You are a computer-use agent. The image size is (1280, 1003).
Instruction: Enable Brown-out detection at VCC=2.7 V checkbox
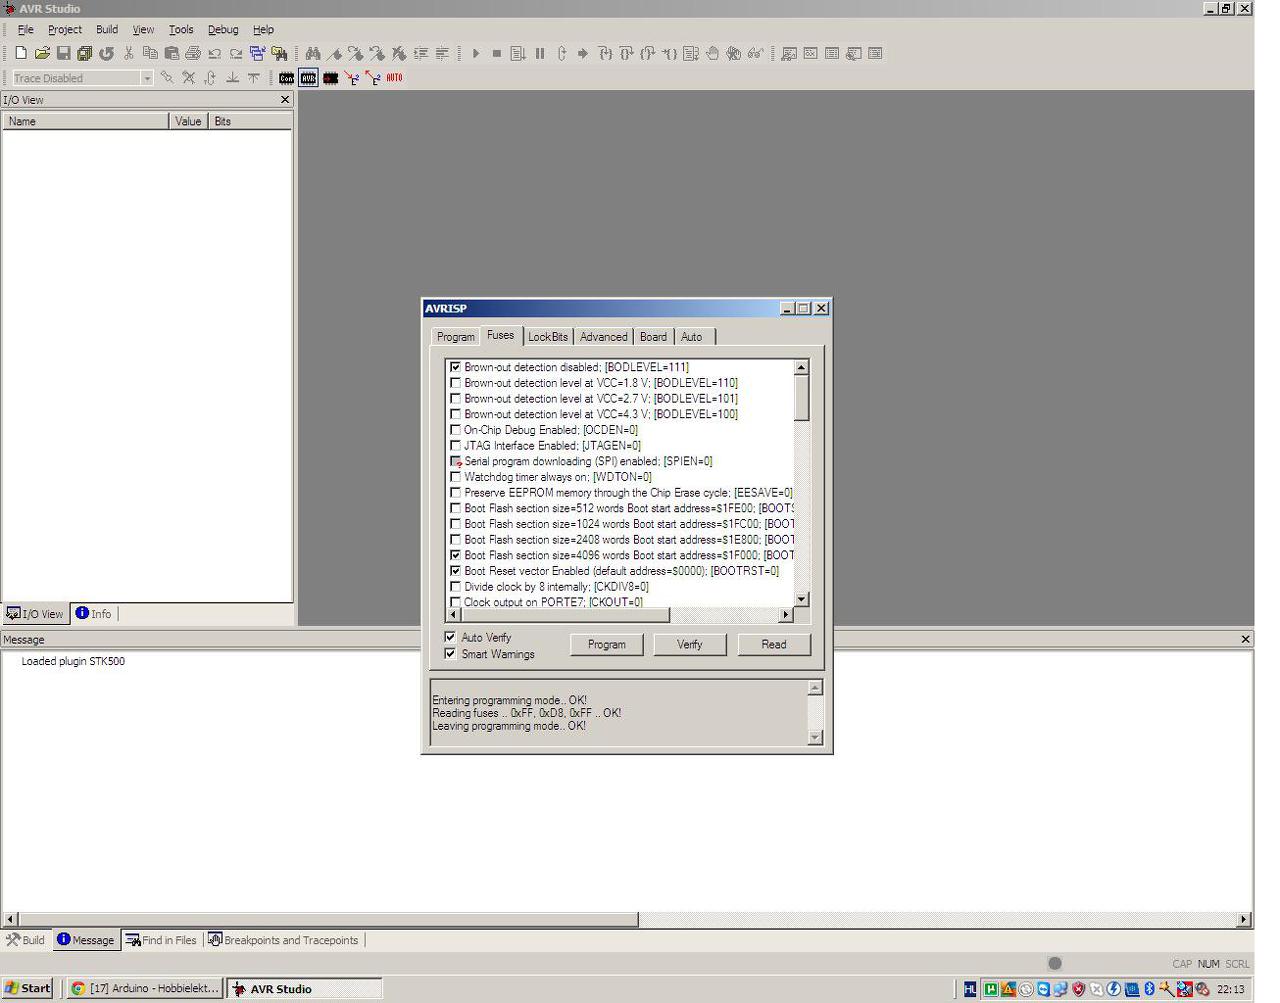pyautogui.click(x=456, y=399)
